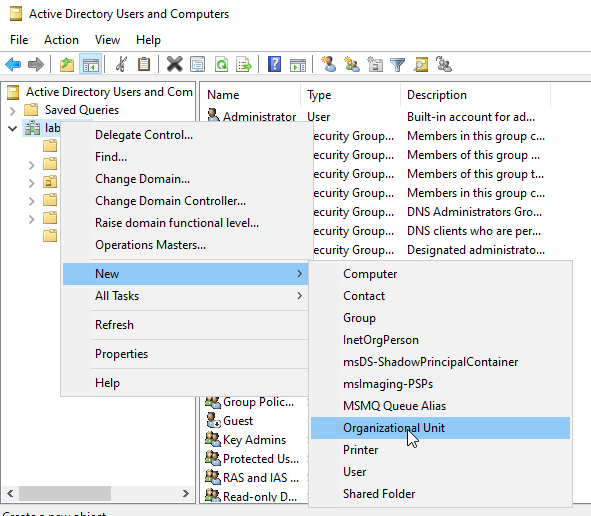This screenshot has height=516, width=591.
Task: Select All Tasks in context menu
Action: click(185, 296)
